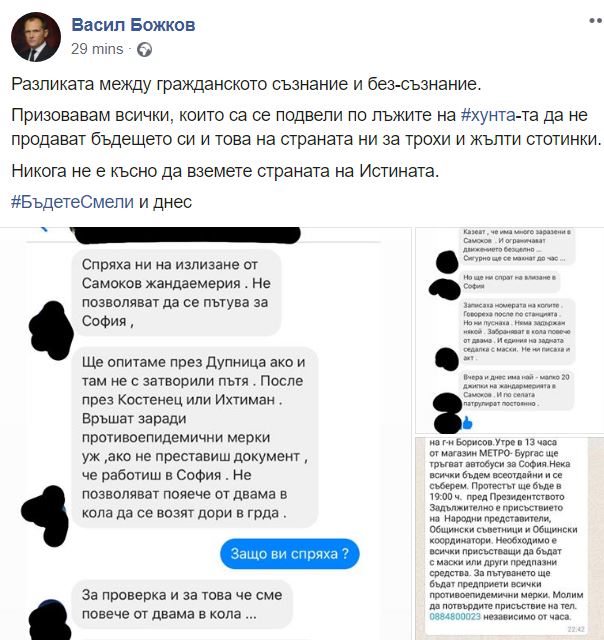Click the 'Ще опитаме през Дупница' message bubble
Viewport: 604px width, 640px height.
pyautogui.click(x=195, y=437)
